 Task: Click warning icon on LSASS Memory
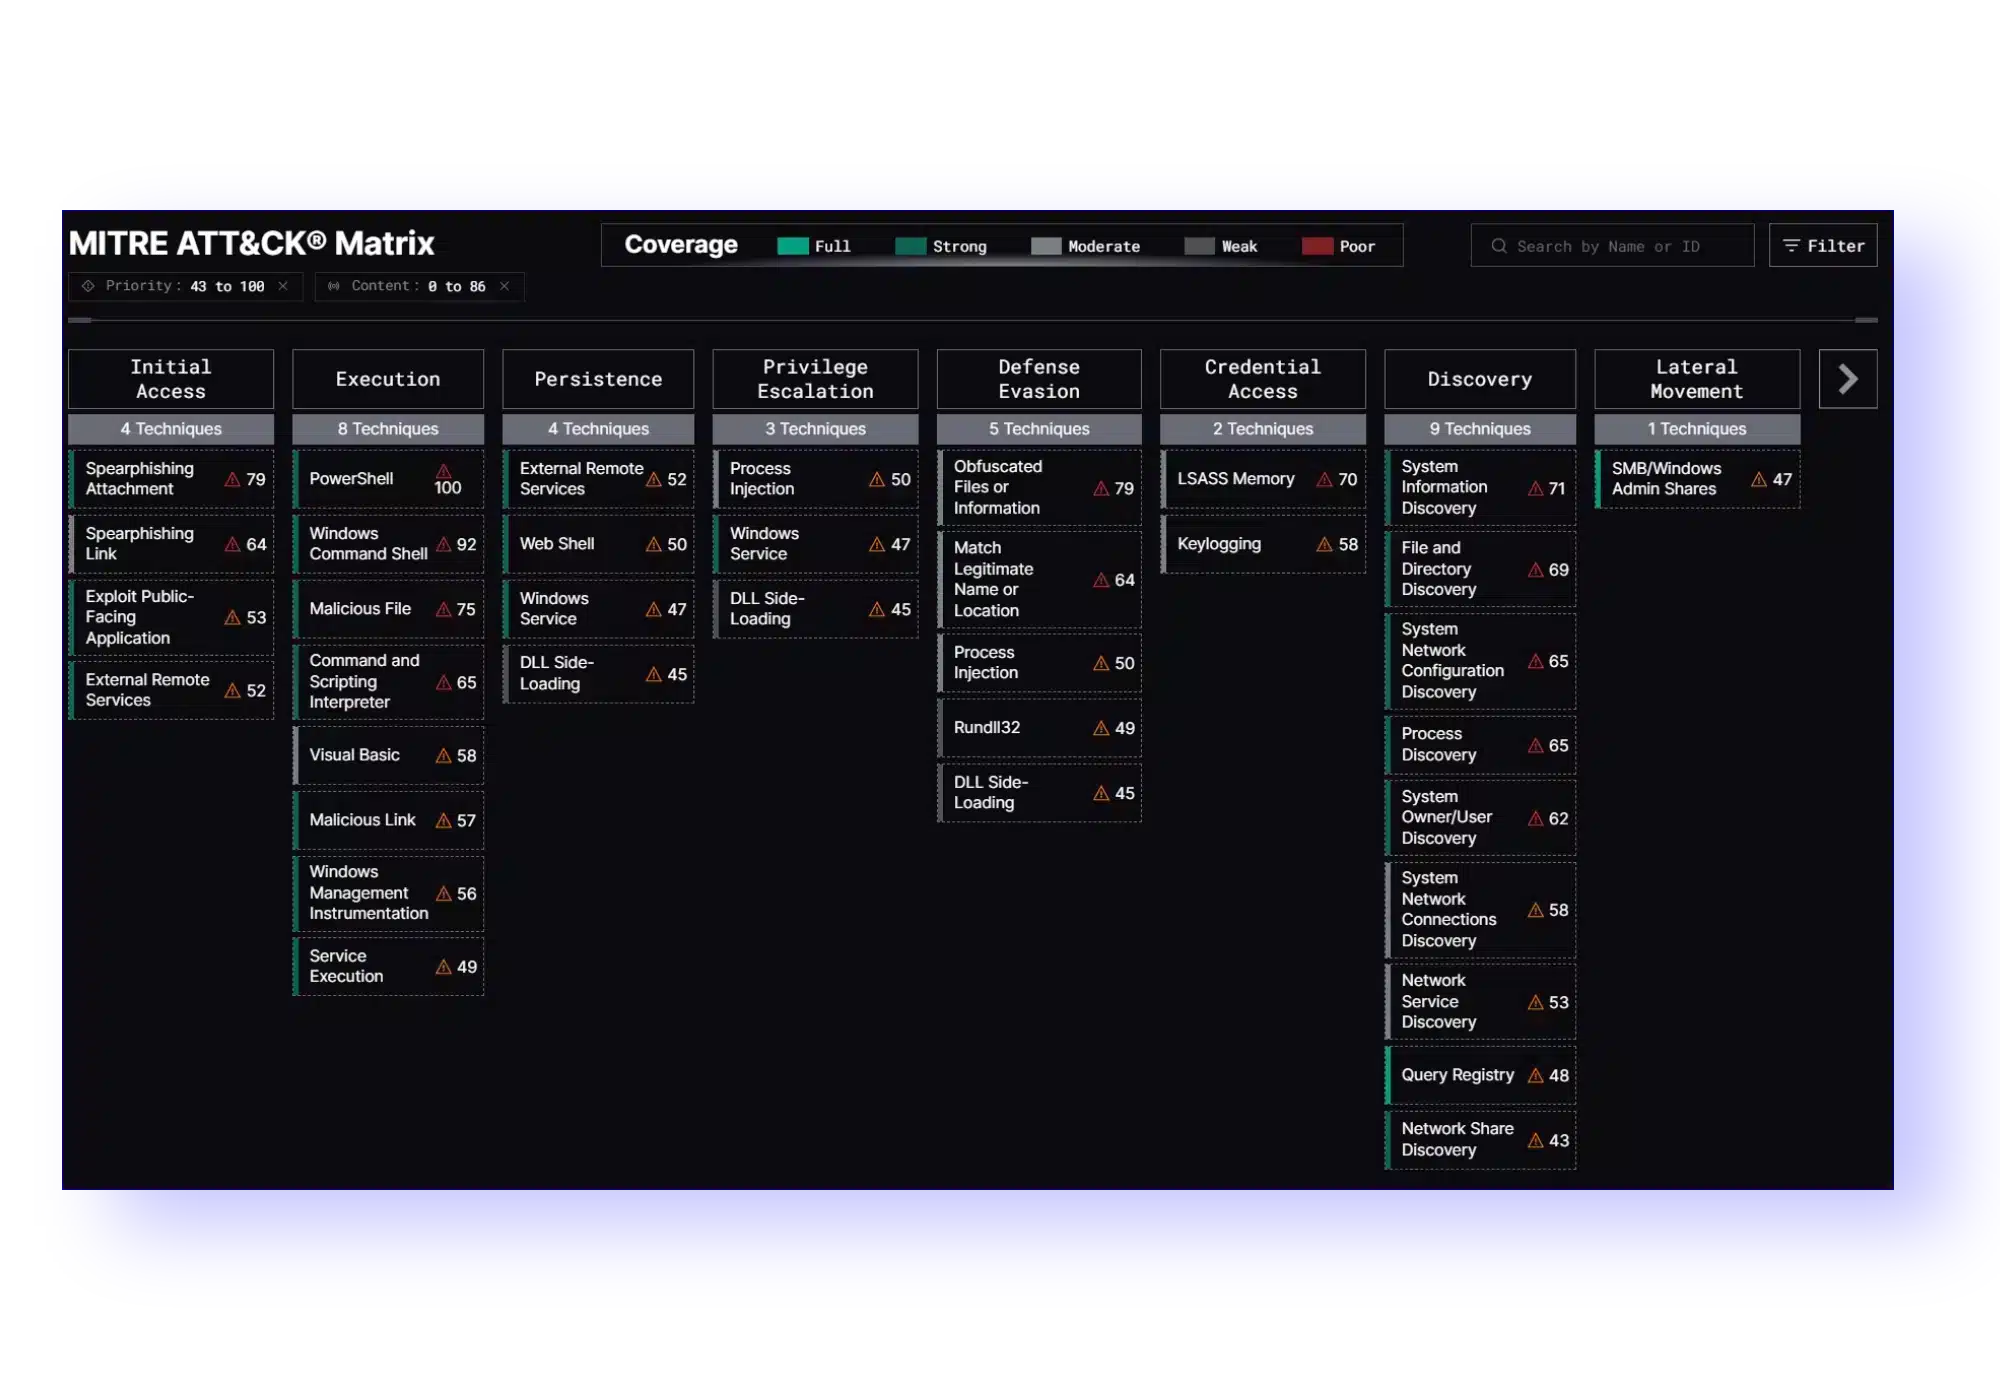1325,479
